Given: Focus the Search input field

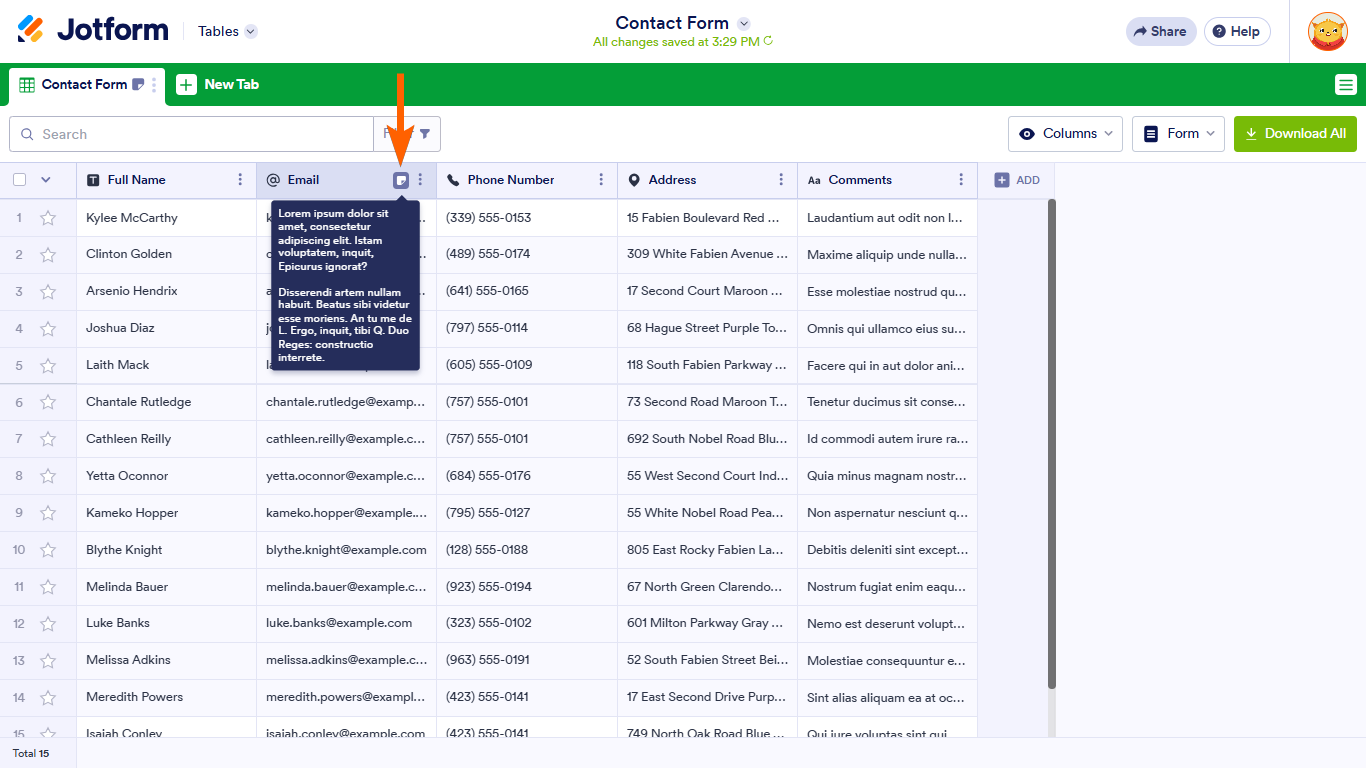Looking at the screenshot, I should 191,134.
